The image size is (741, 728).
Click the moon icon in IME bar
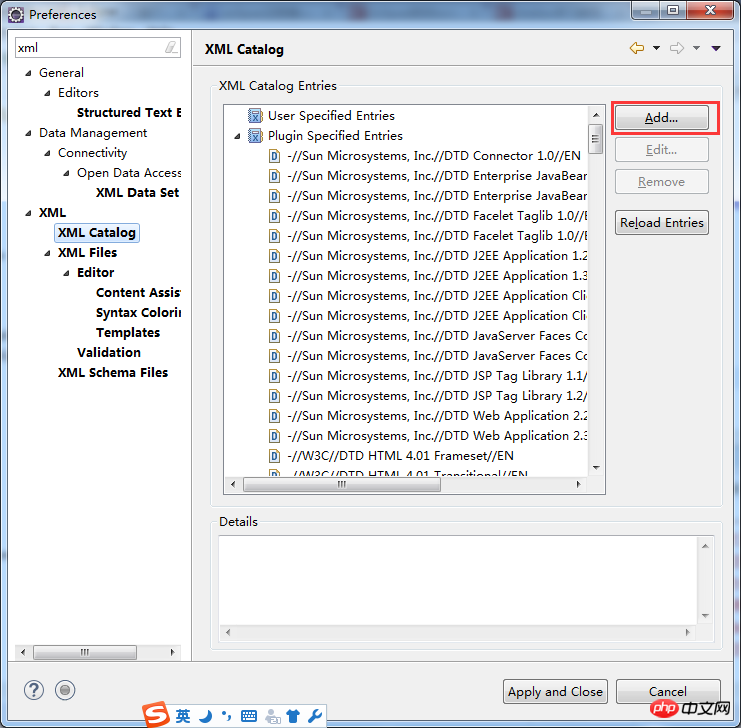click(205, 716)
